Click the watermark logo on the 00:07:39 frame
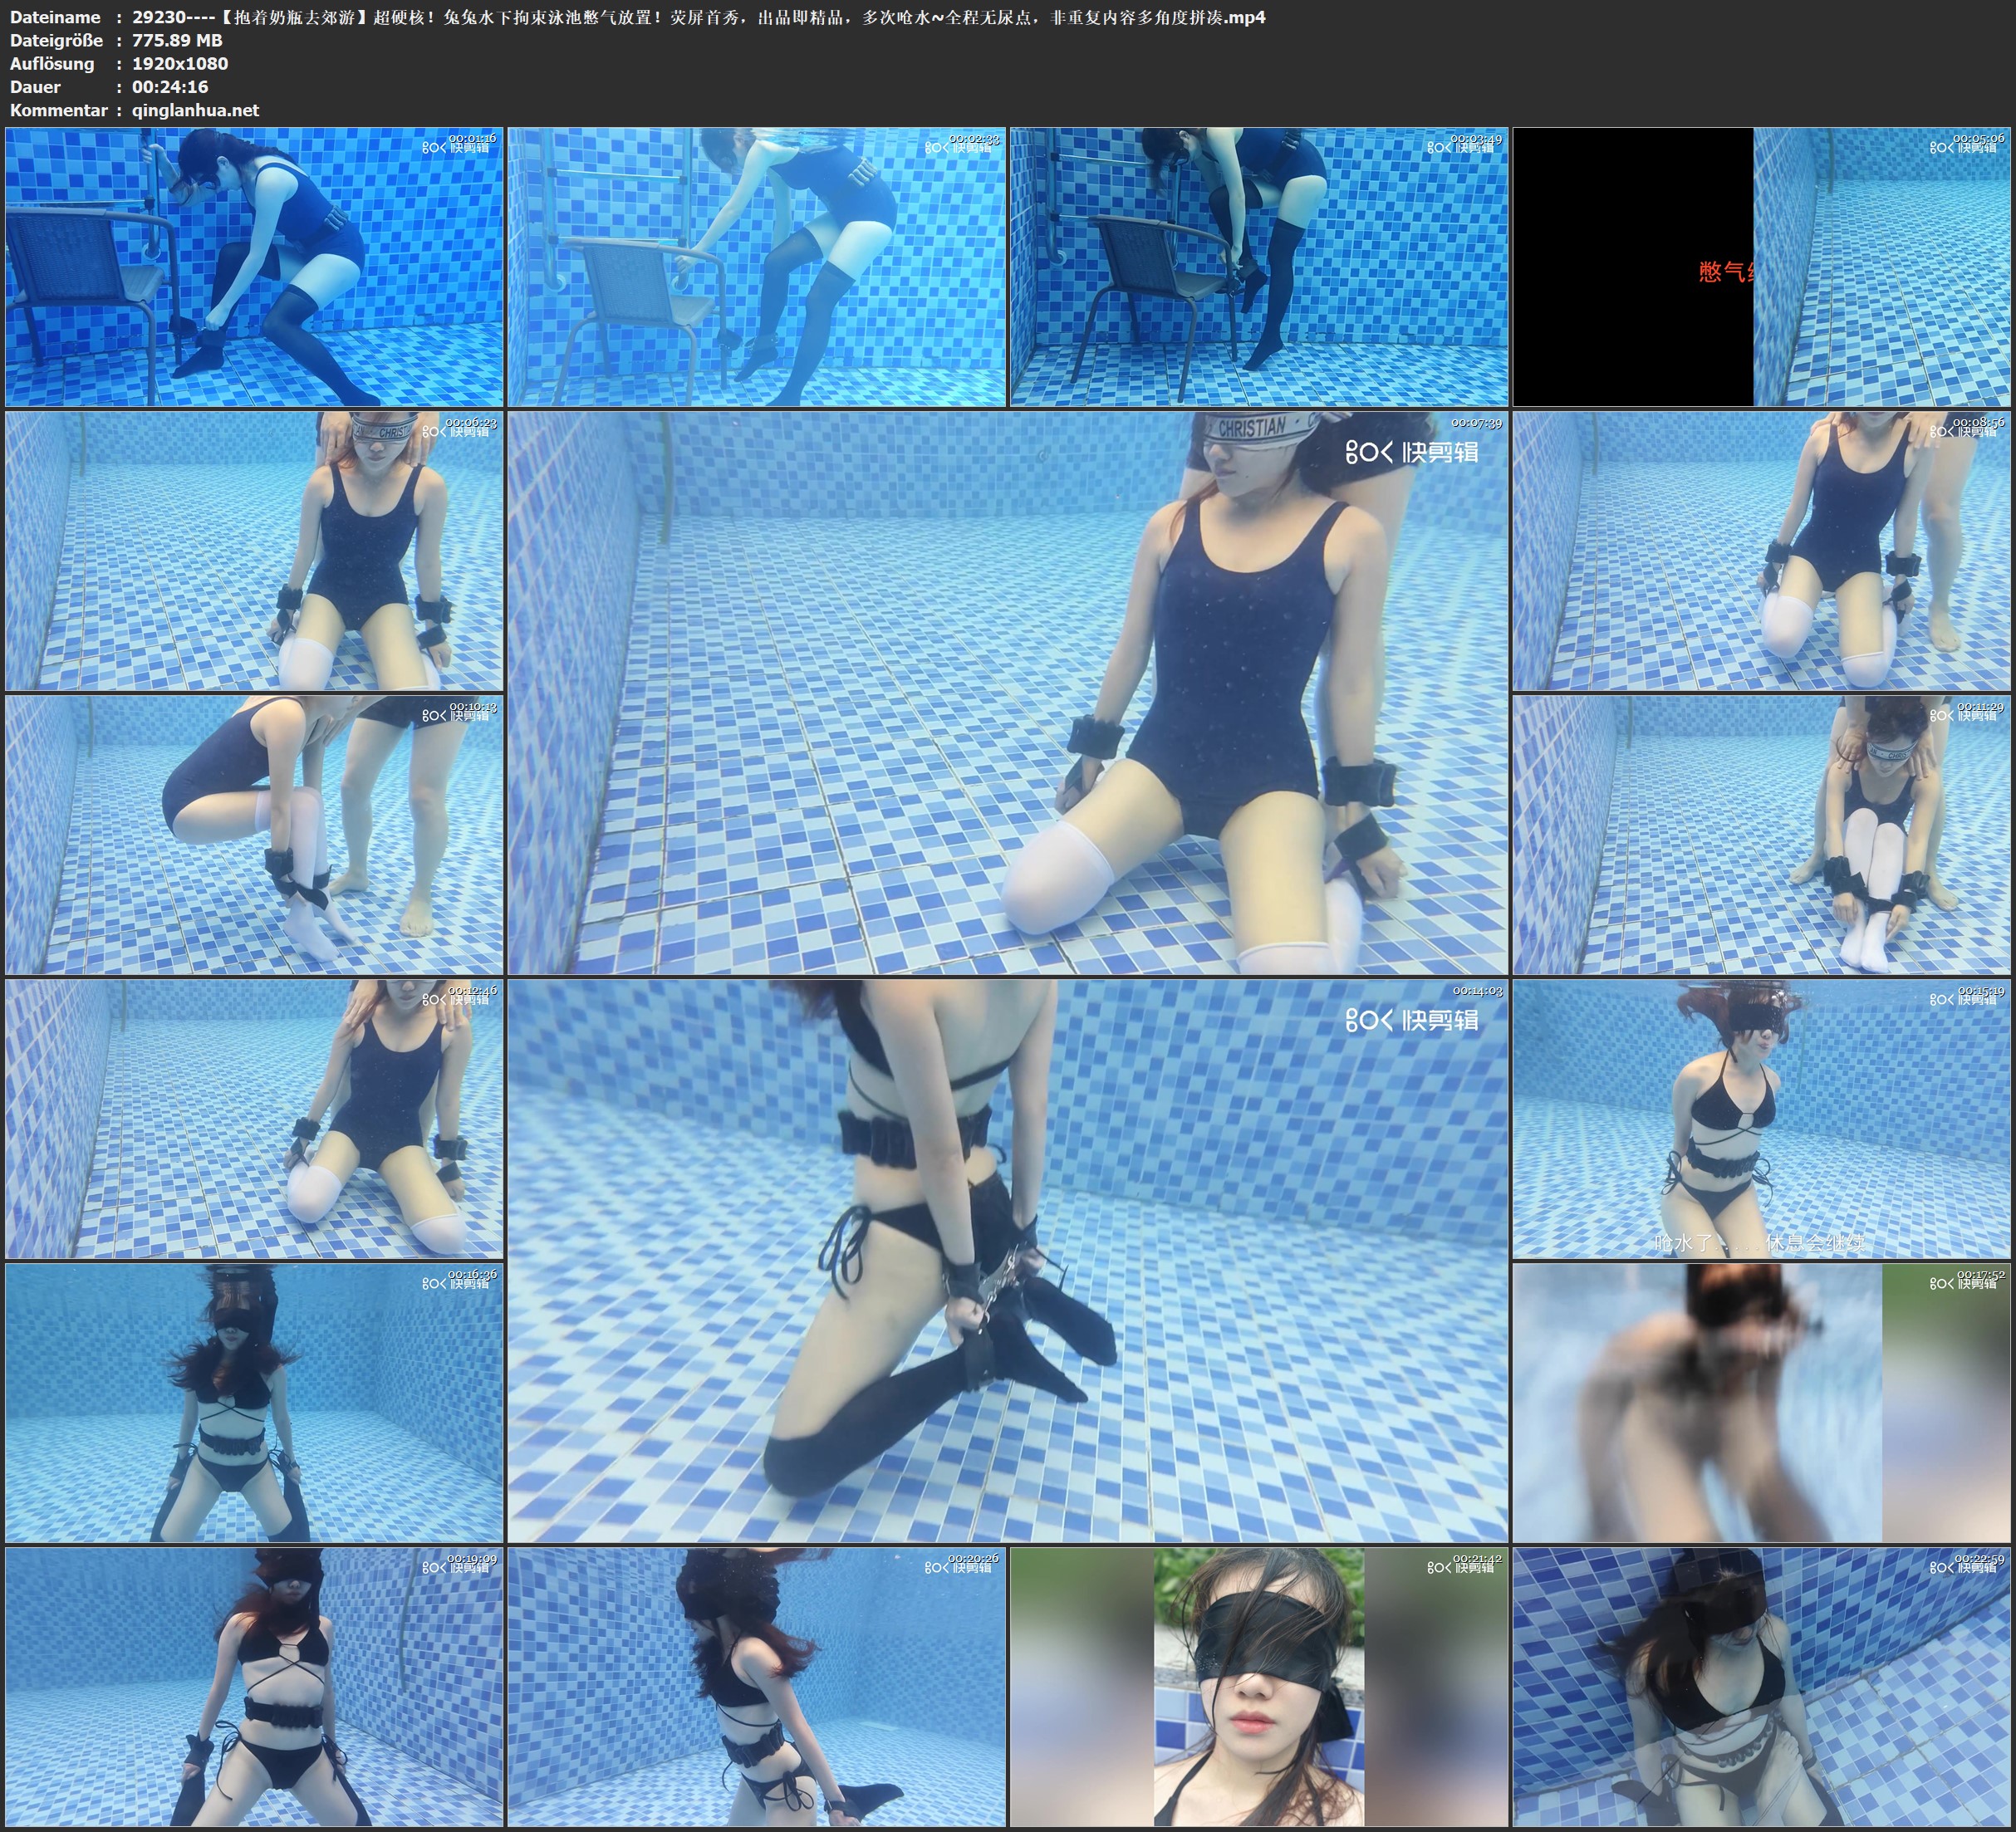Screen dimensions: 2016x1832 1411,453
